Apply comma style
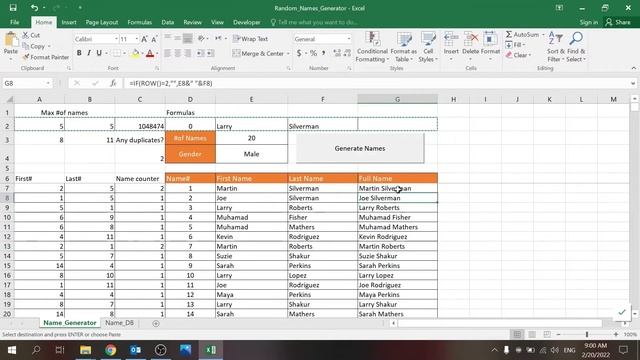The height and width of the screenshot is (360, 640). [323, 53]
